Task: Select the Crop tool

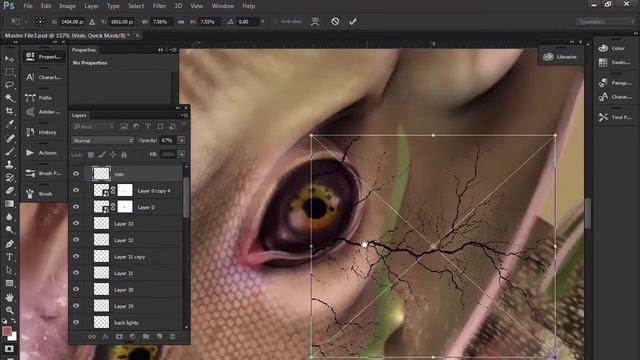Action: 9,111
